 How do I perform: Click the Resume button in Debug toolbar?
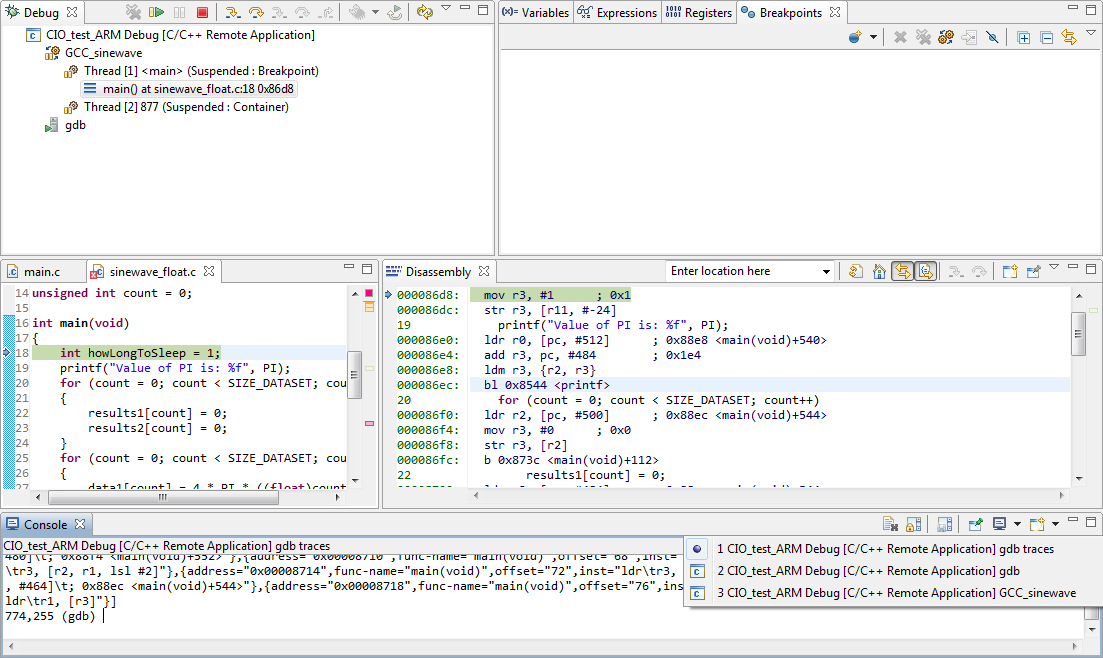tap(157, 13)
